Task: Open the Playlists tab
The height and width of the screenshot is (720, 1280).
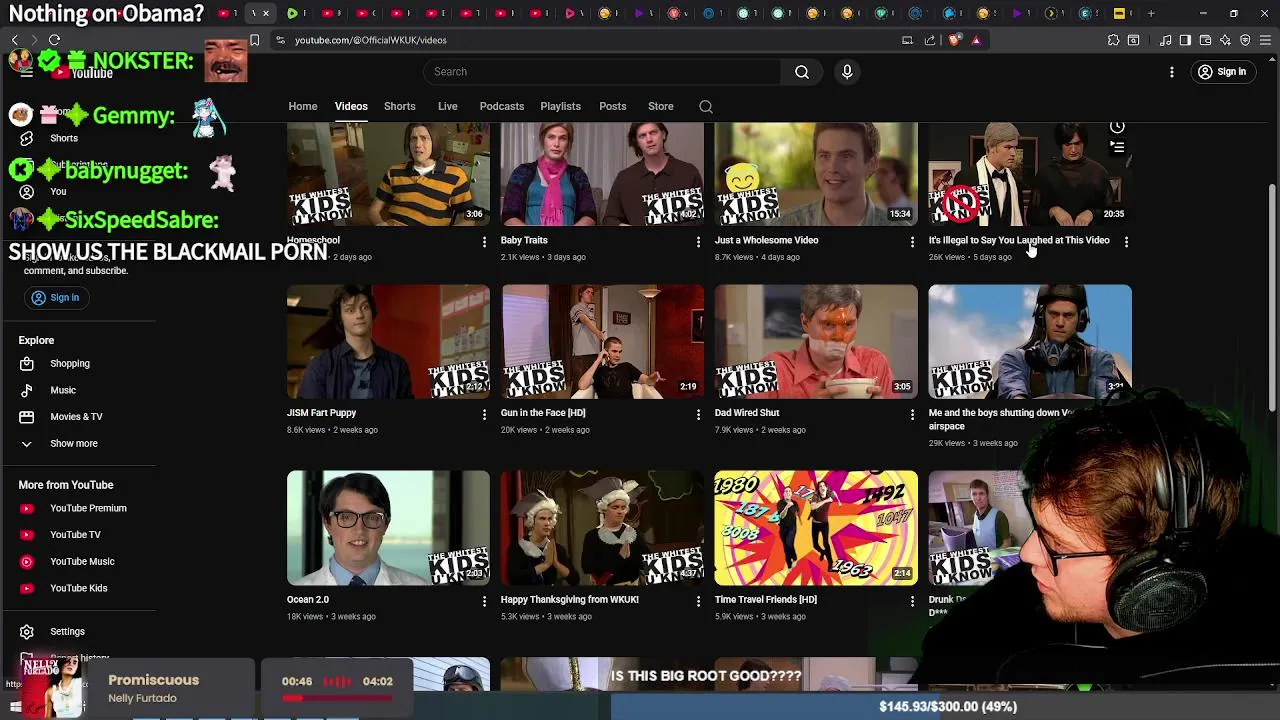Action: [560, 107]
